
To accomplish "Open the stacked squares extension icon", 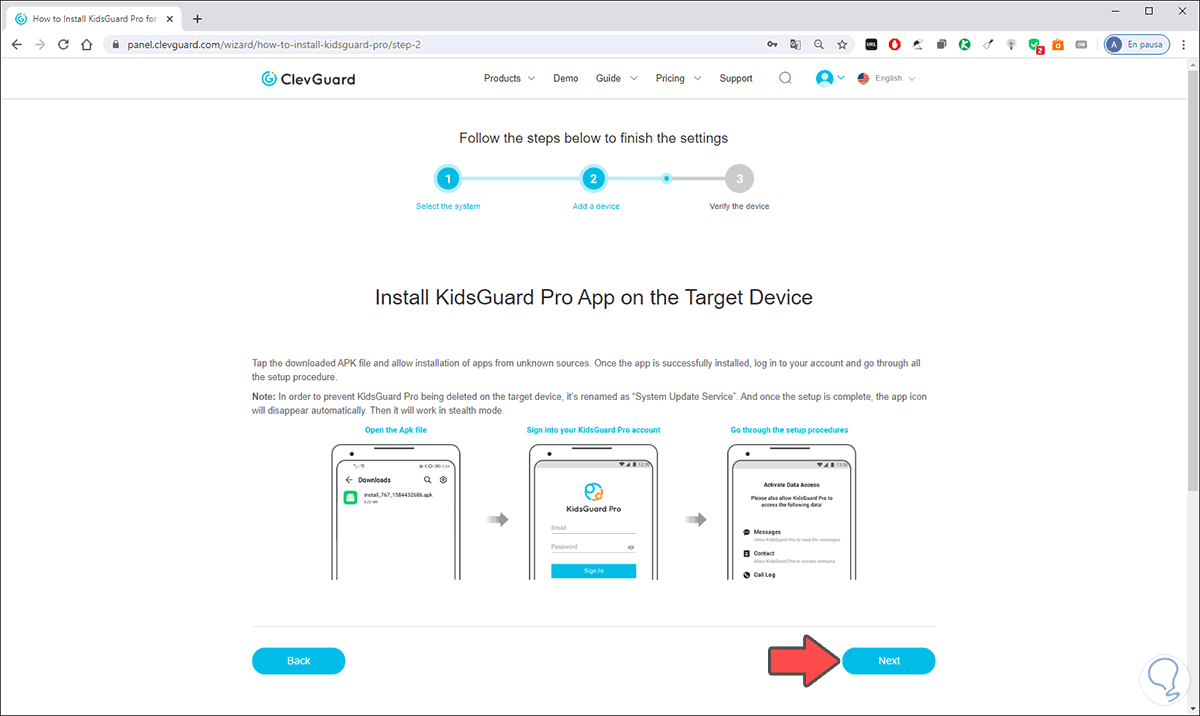I will (x=942, y=44).
